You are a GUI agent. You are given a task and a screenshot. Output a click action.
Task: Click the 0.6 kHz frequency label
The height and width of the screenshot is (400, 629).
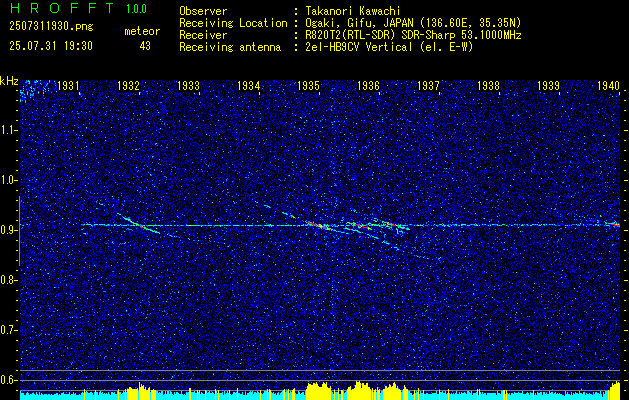tap(8, 380)
